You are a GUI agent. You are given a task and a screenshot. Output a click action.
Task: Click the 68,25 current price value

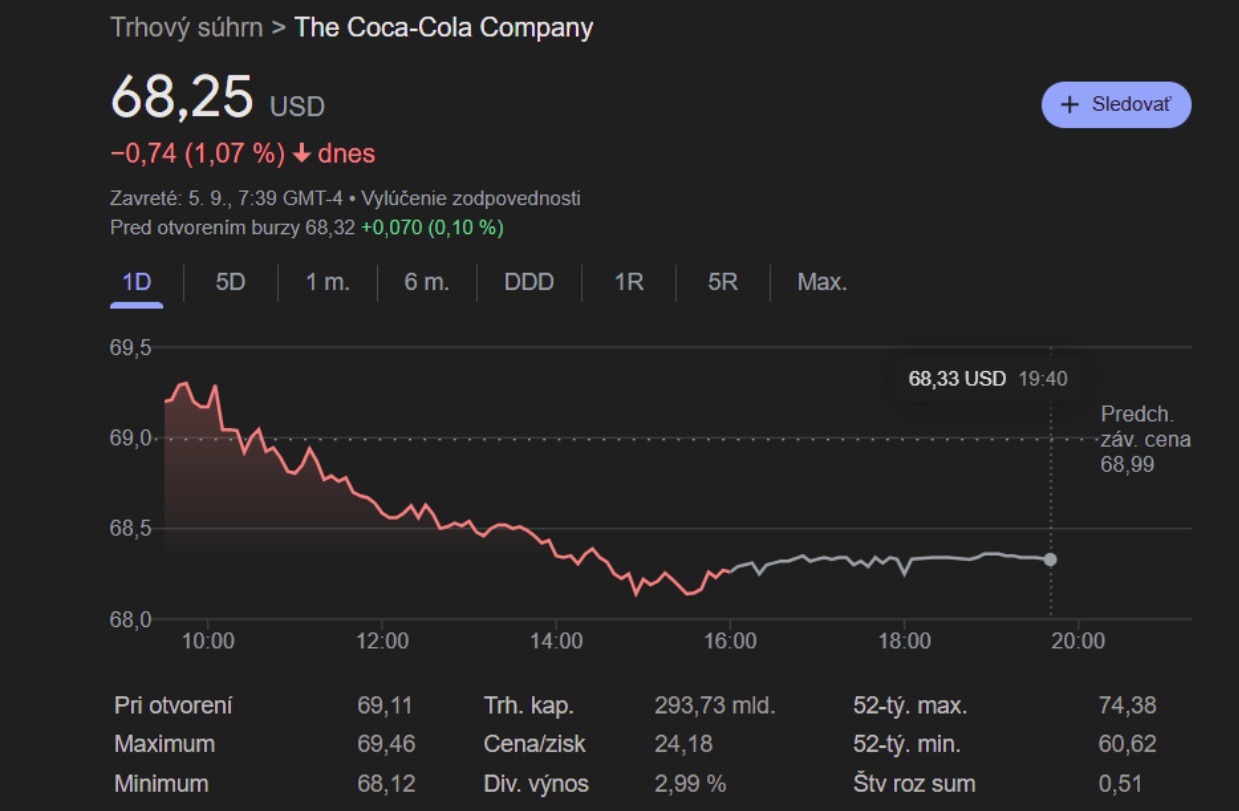pos(182,97)
